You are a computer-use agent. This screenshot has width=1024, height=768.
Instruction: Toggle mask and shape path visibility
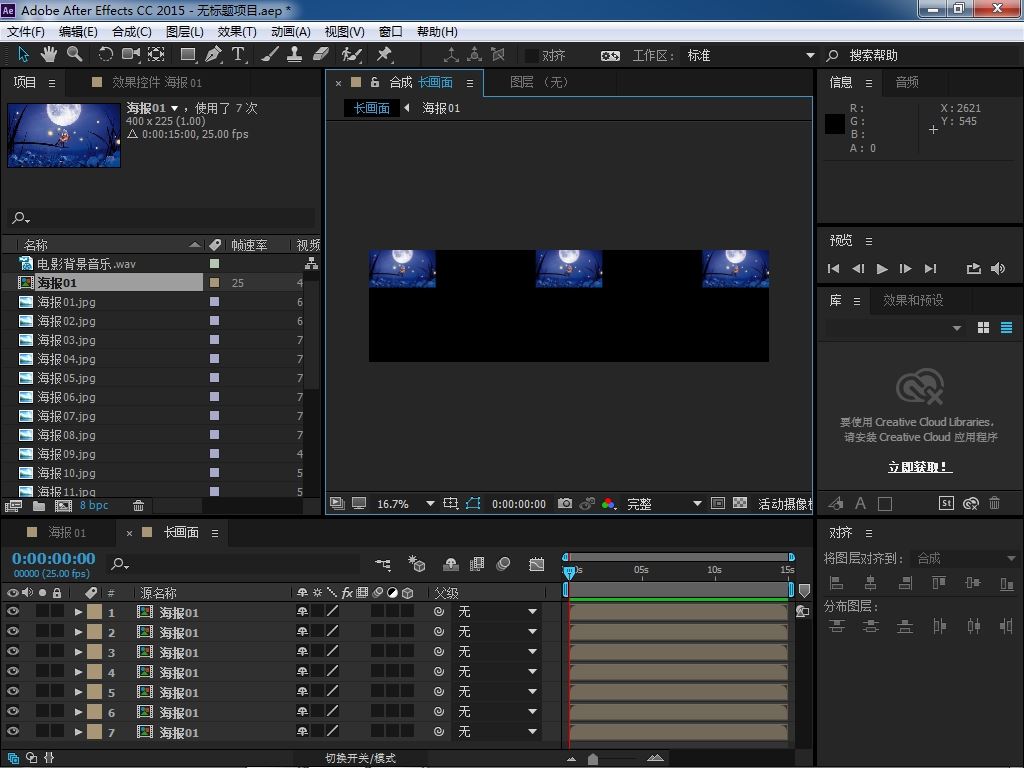(473, 504)
